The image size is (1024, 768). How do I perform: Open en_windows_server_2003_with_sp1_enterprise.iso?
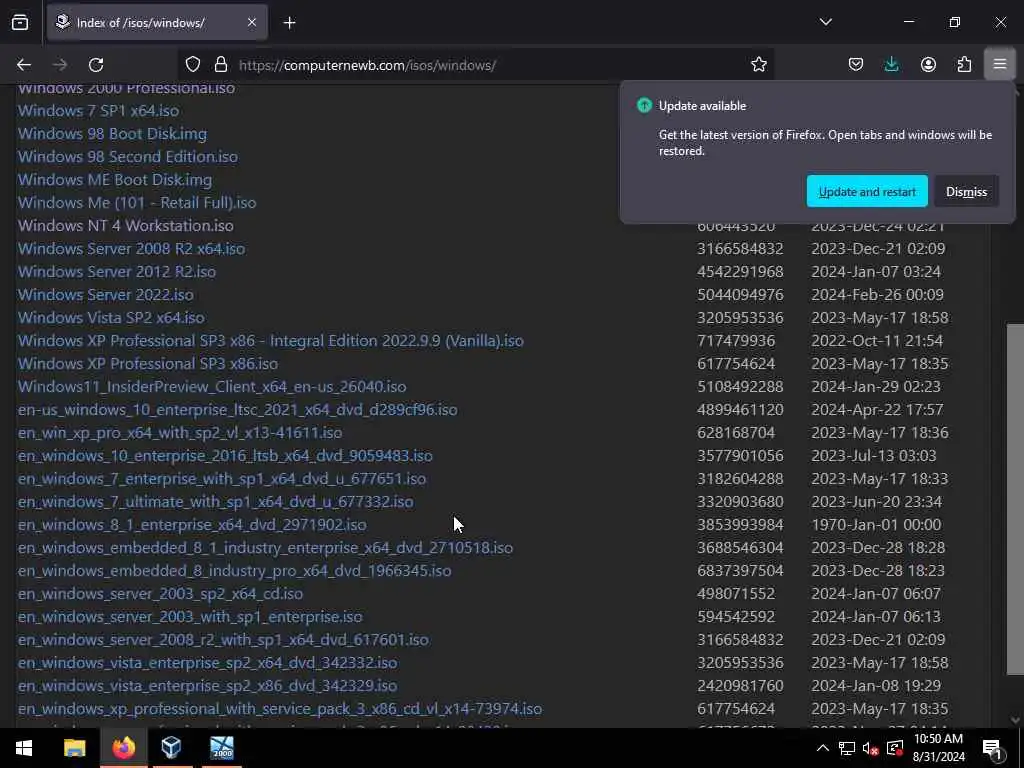click(x=190, y=616)
